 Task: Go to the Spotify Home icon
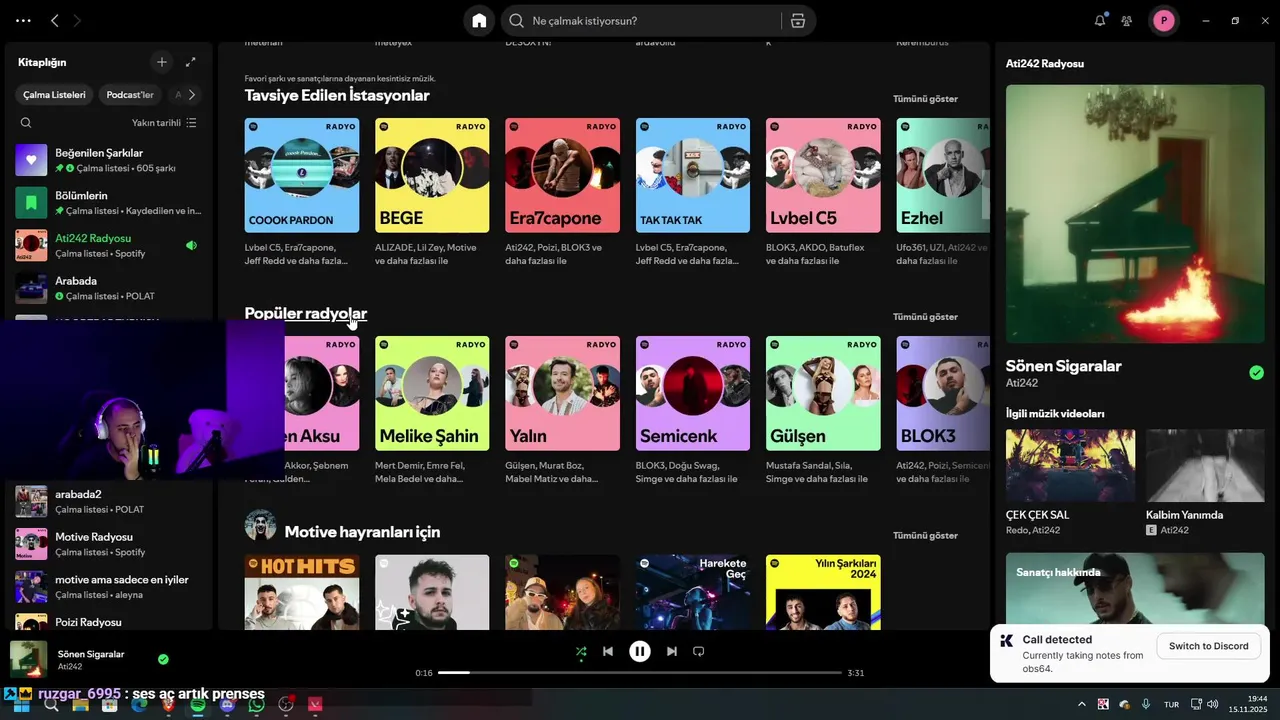coord(479,20)
